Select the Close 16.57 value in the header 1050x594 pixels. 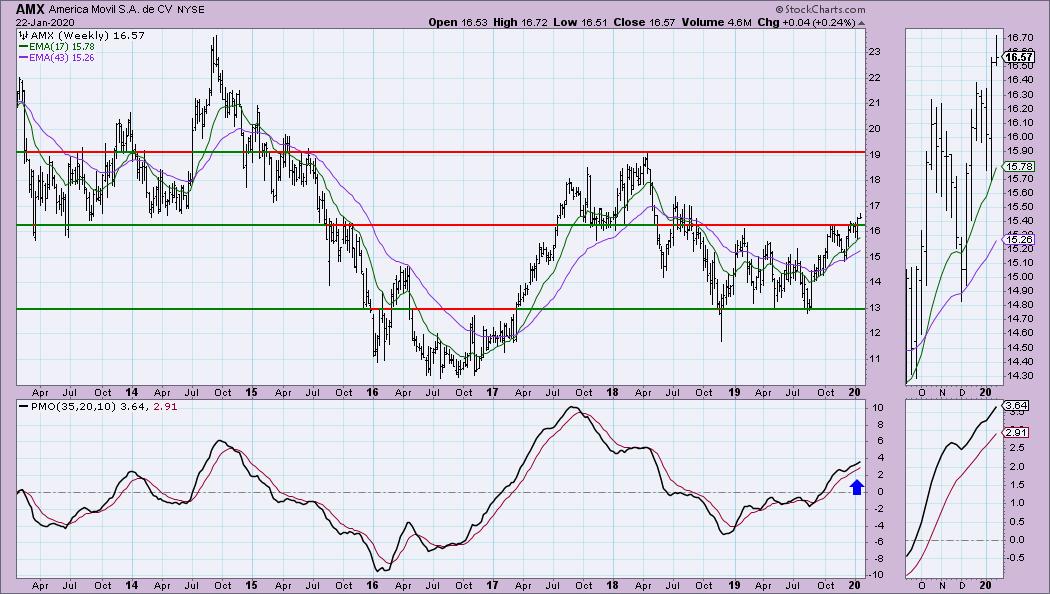pyautogui.click(x=645, y=22)
